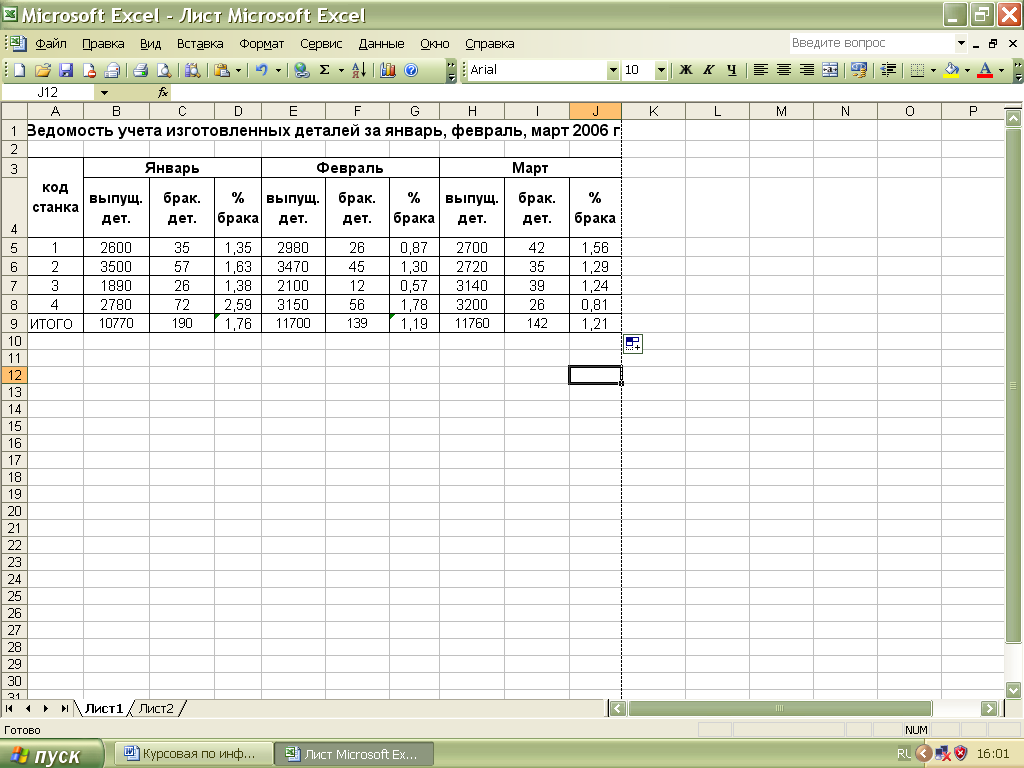This screenshot has height=768, width=1024.
Task: Launch the Chart Wizard icon
Action: coord(388,70)
